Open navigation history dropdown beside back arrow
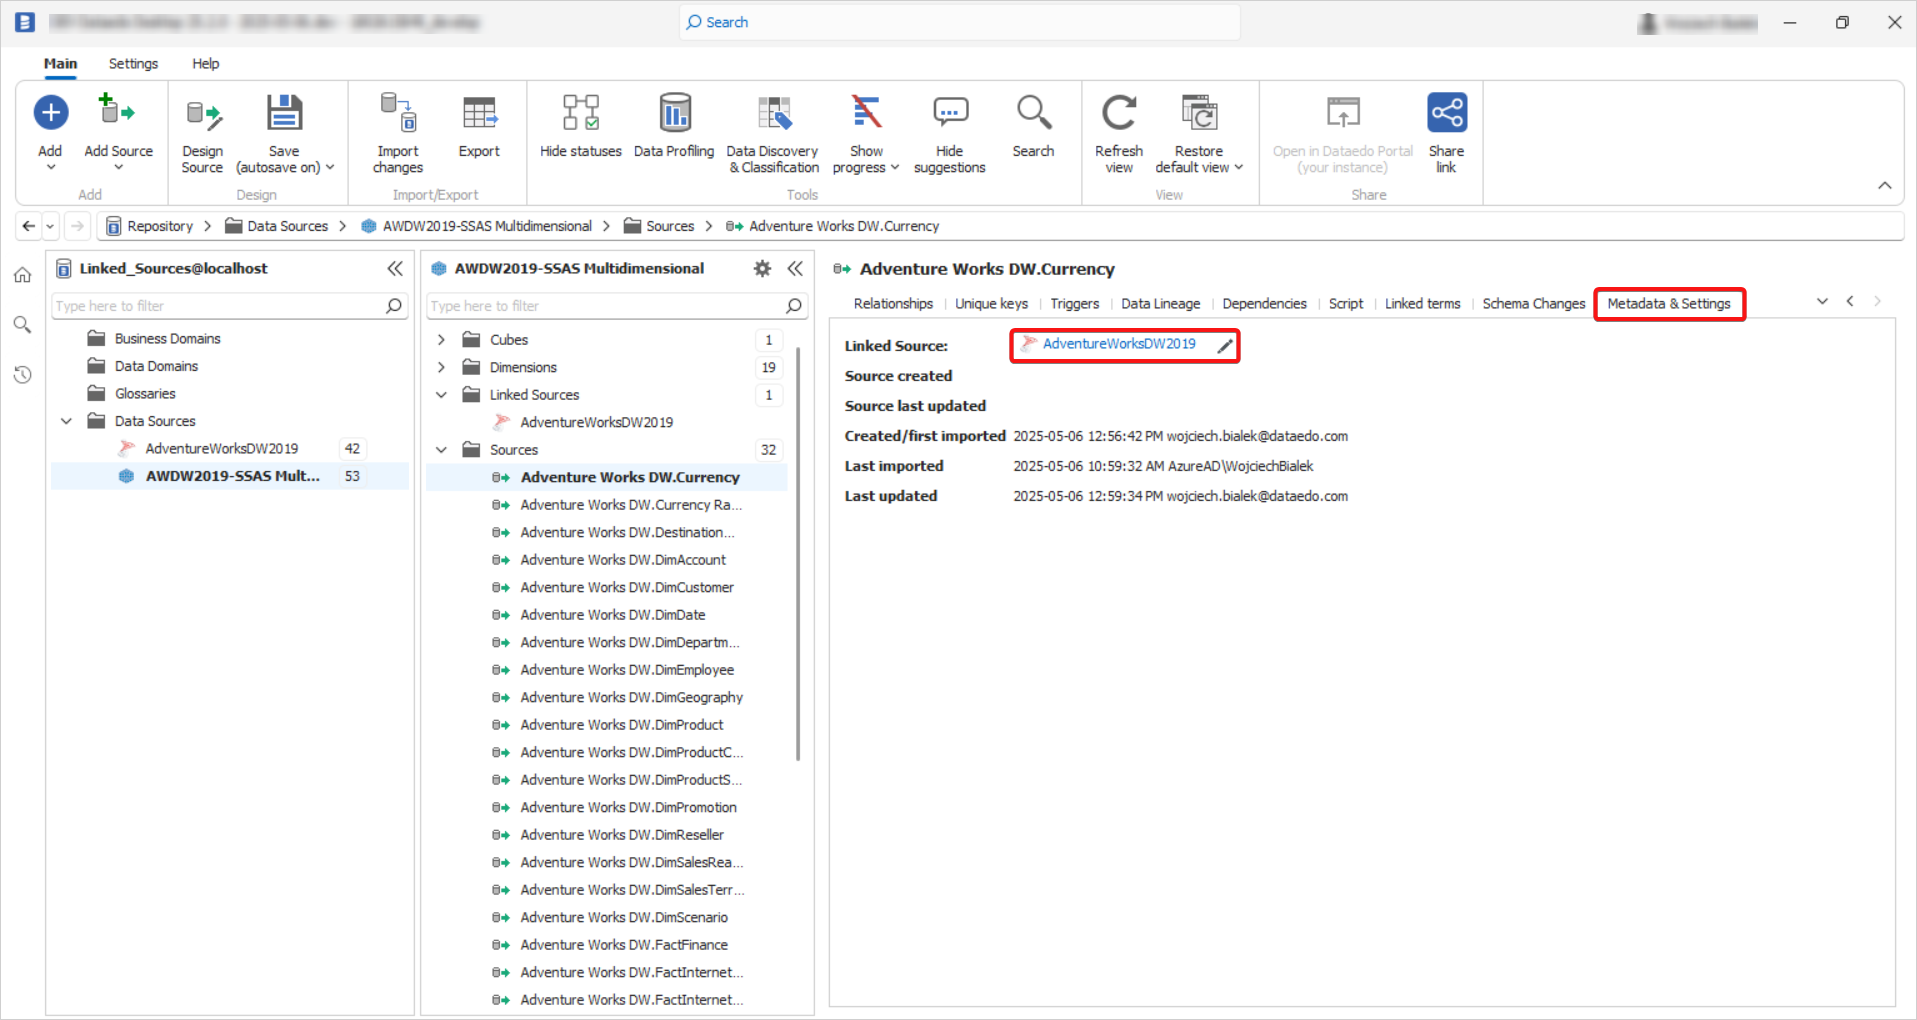 point(50,226)
